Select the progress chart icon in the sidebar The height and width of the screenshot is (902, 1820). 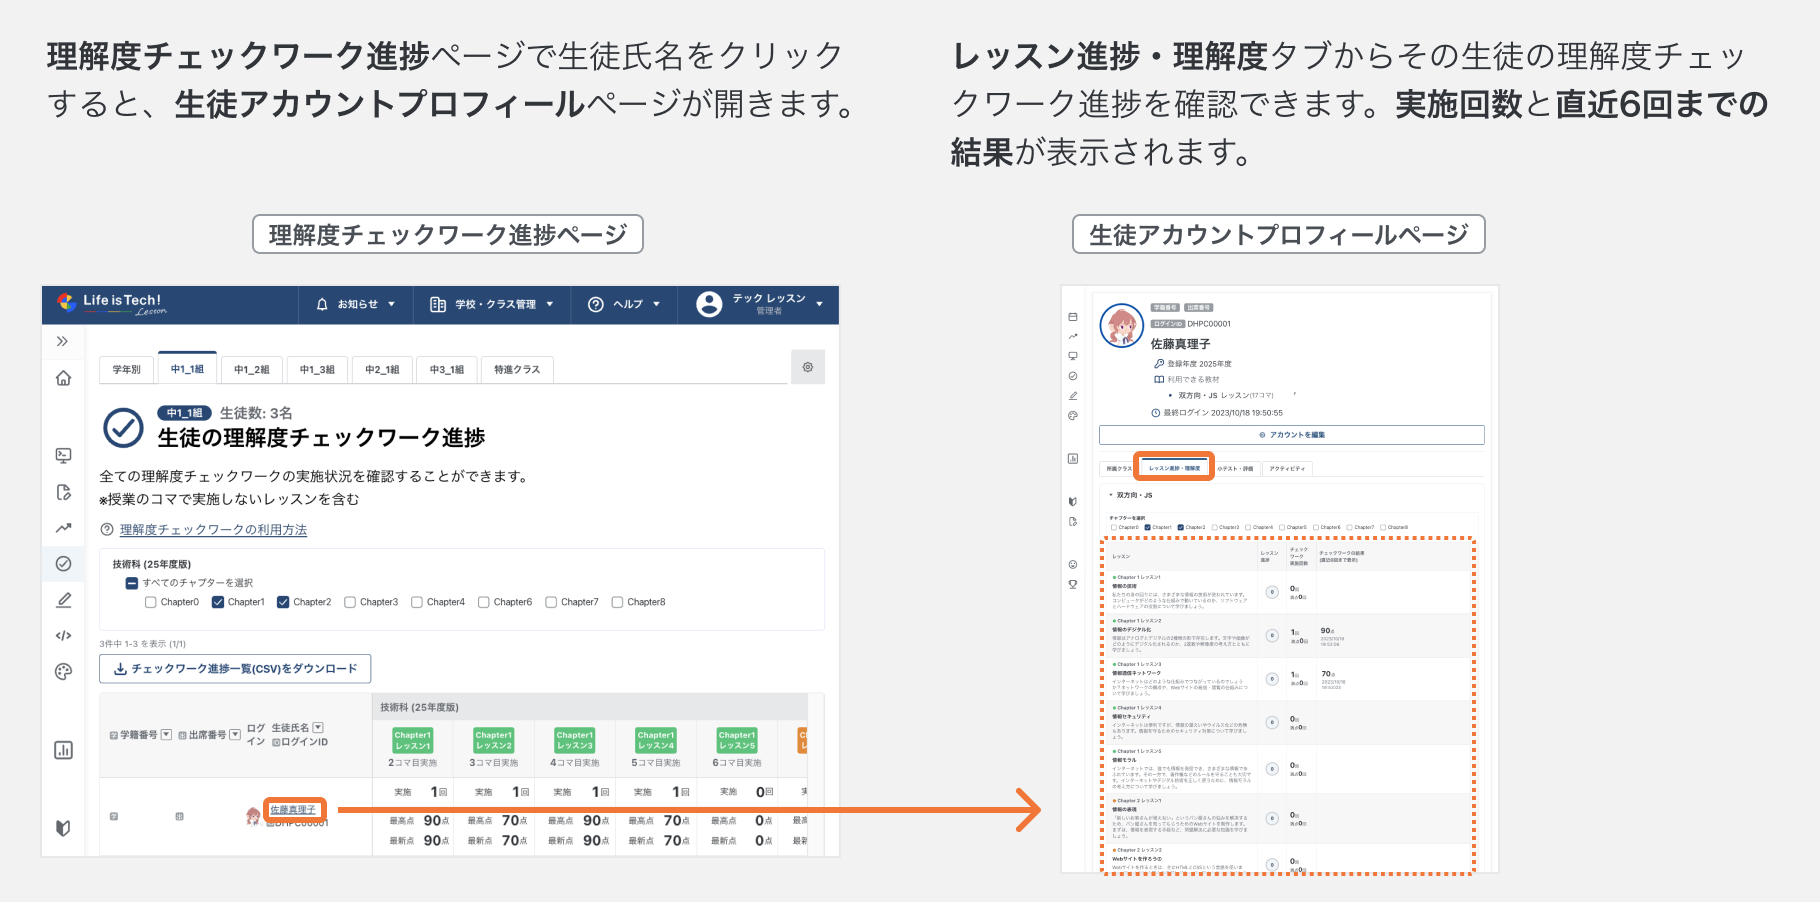click(x=64, y=527)
